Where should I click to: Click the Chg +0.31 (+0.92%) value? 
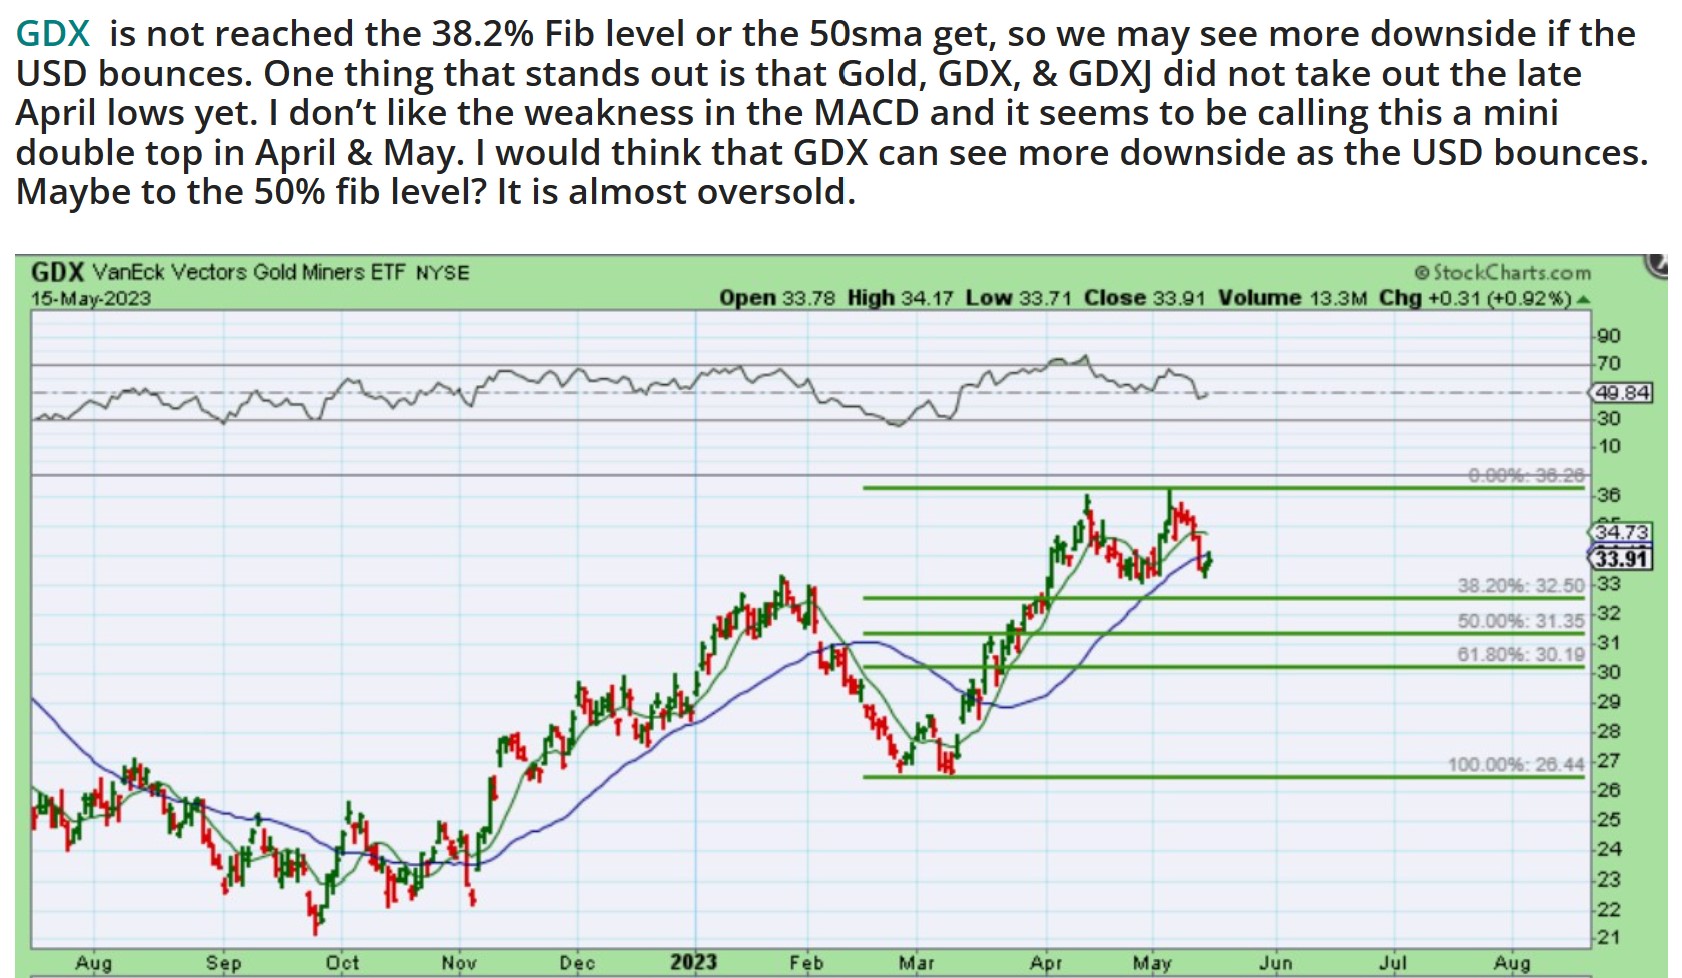(1476, 298)
